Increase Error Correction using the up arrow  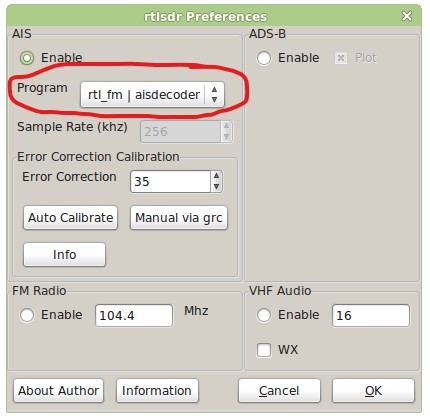[x=217, y=176]
